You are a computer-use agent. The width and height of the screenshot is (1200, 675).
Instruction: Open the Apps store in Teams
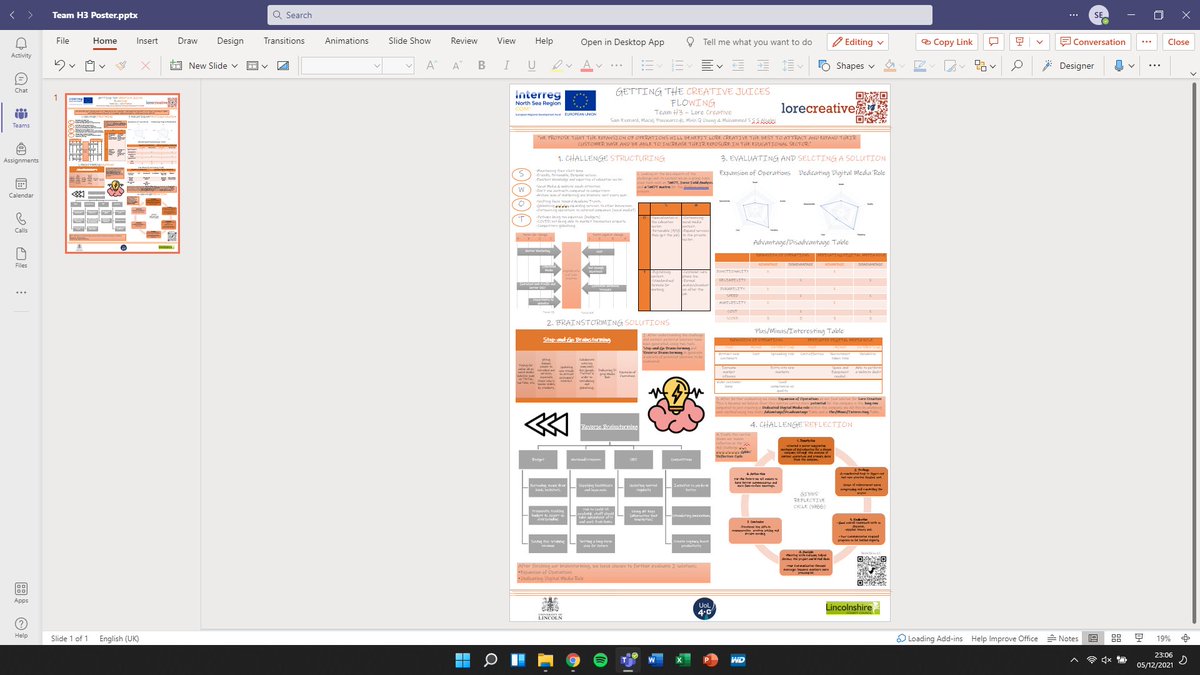(21, 593)
